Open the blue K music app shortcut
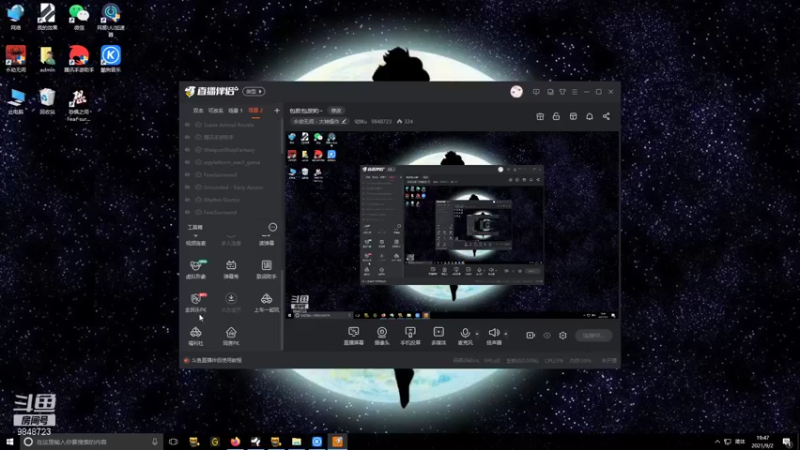 110,59
